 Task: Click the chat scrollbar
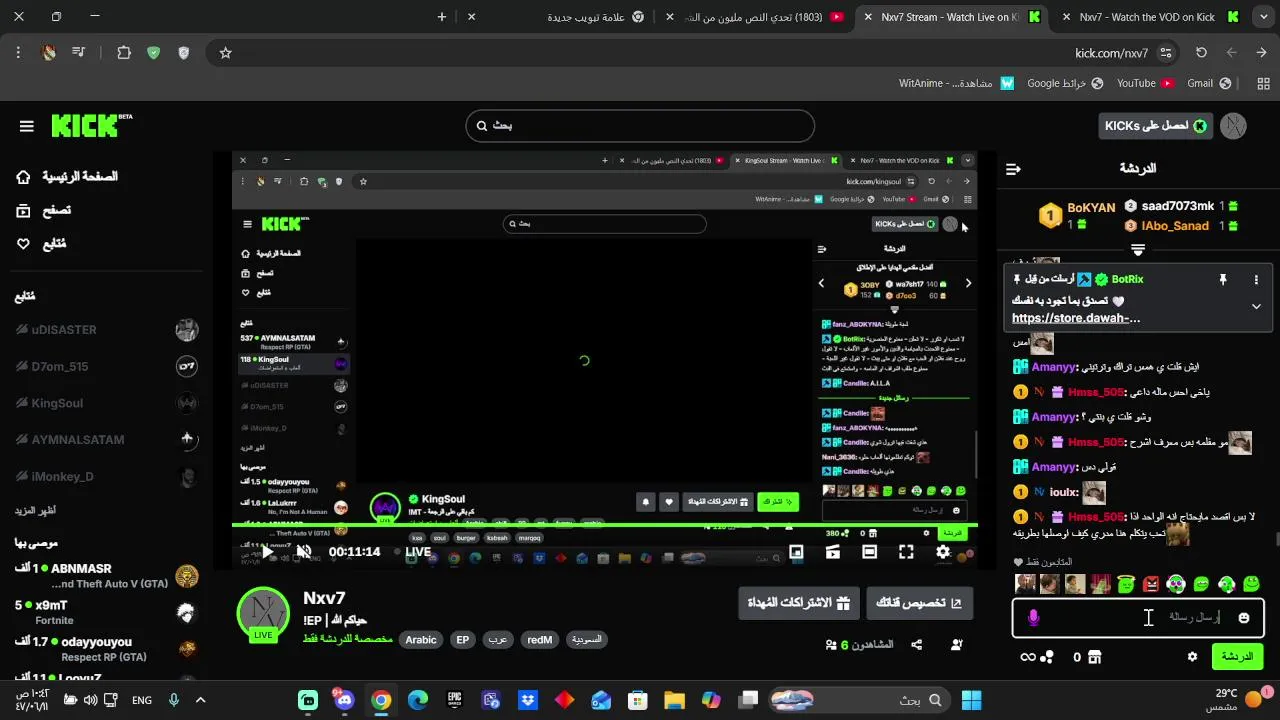coord(1276,540)
